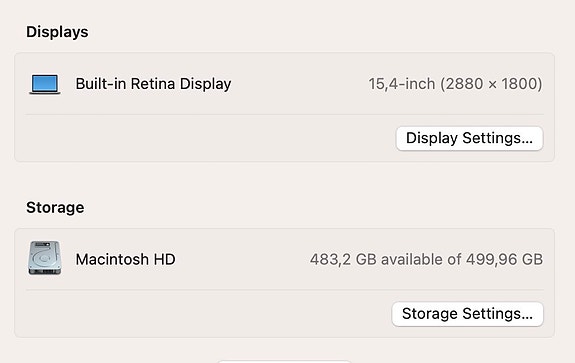Select the Built-in Retina Display label

[x=153, y=84]
